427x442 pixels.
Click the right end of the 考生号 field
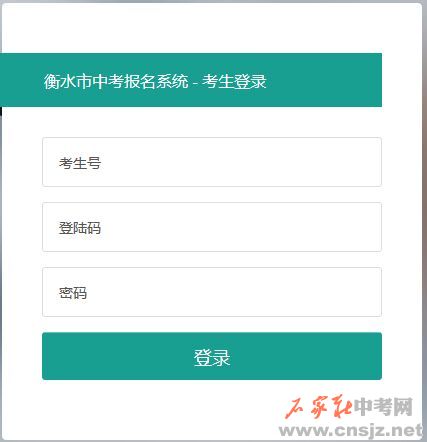[x=367, y=162]
